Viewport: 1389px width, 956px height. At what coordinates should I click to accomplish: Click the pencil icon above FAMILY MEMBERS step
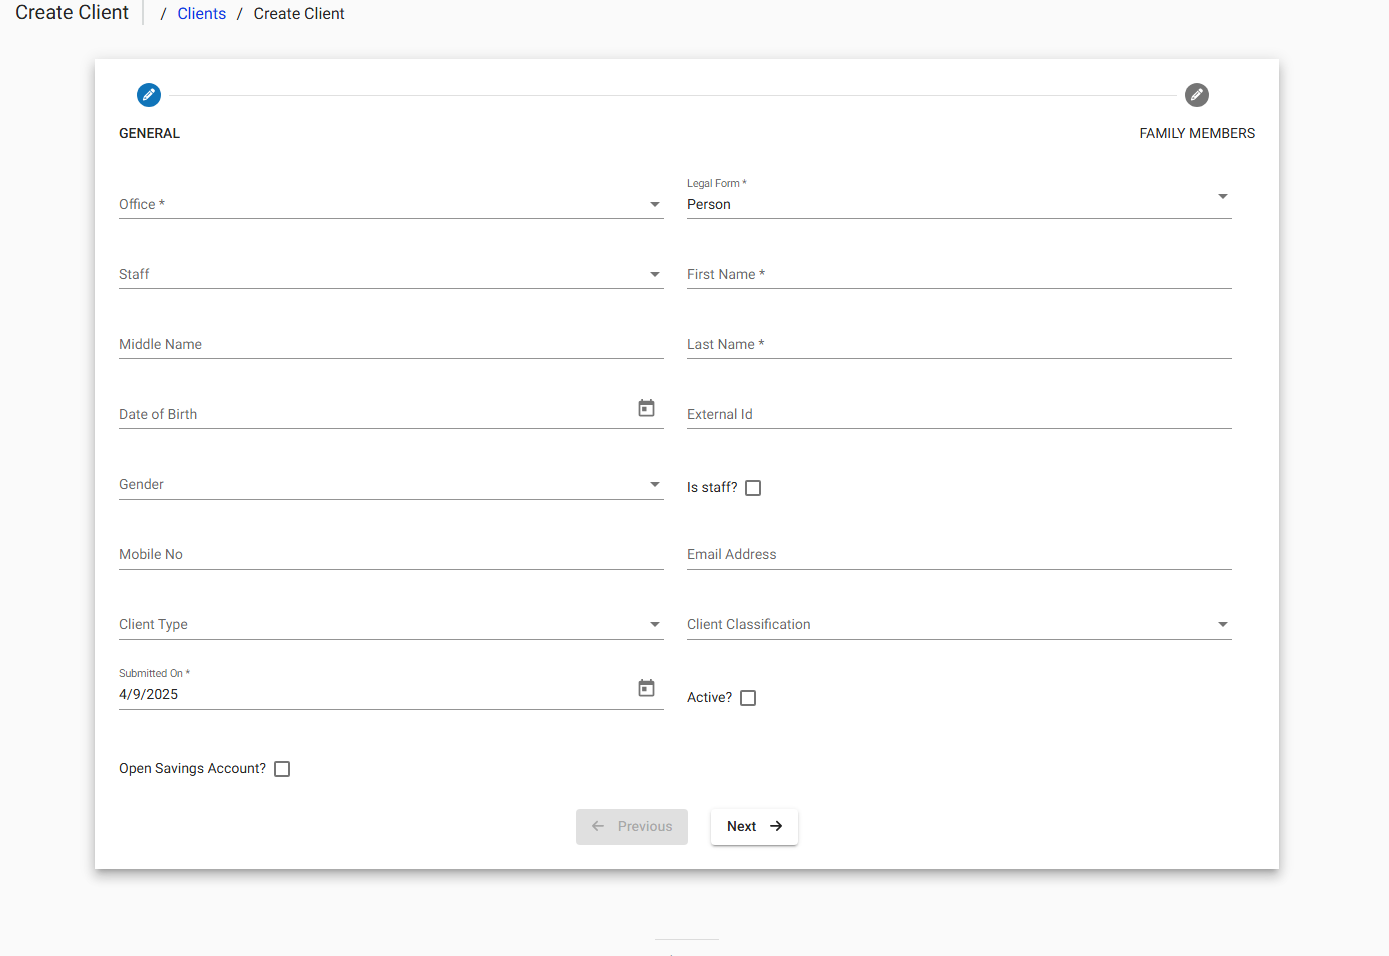1197,94
